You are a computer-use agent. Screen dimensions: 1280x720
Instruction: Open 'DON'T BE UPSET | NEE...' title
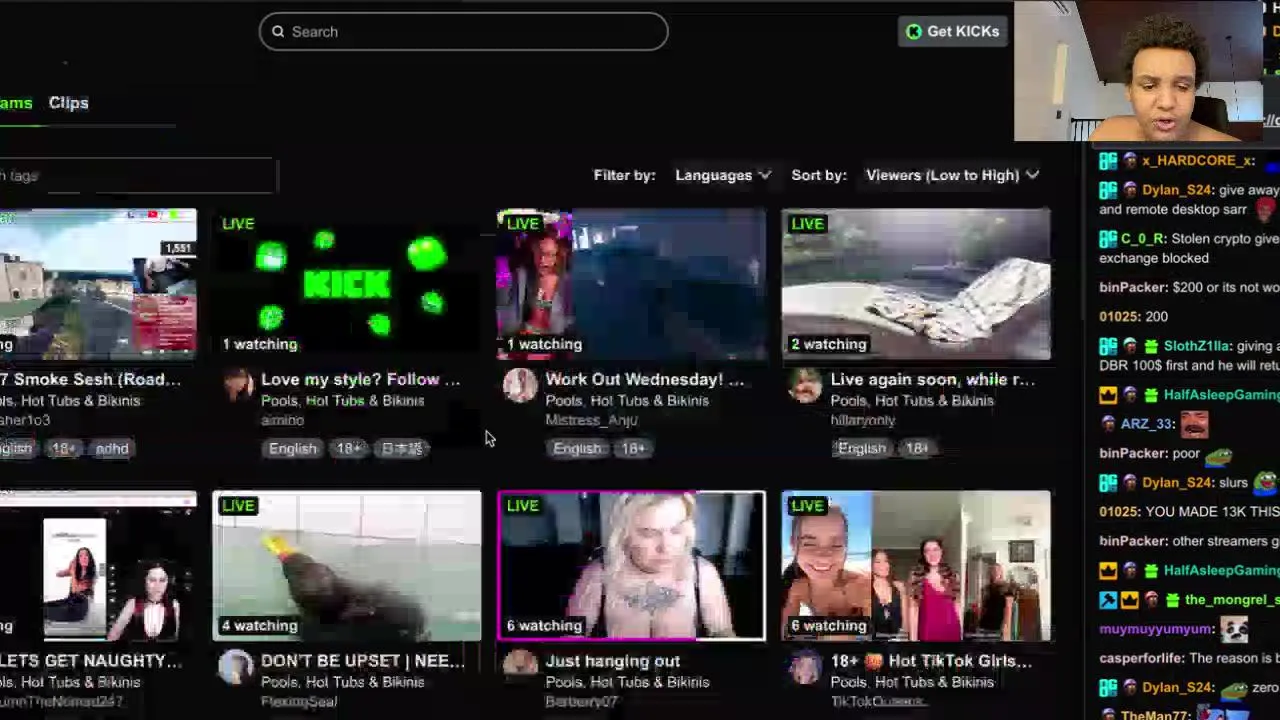point(362,661)
